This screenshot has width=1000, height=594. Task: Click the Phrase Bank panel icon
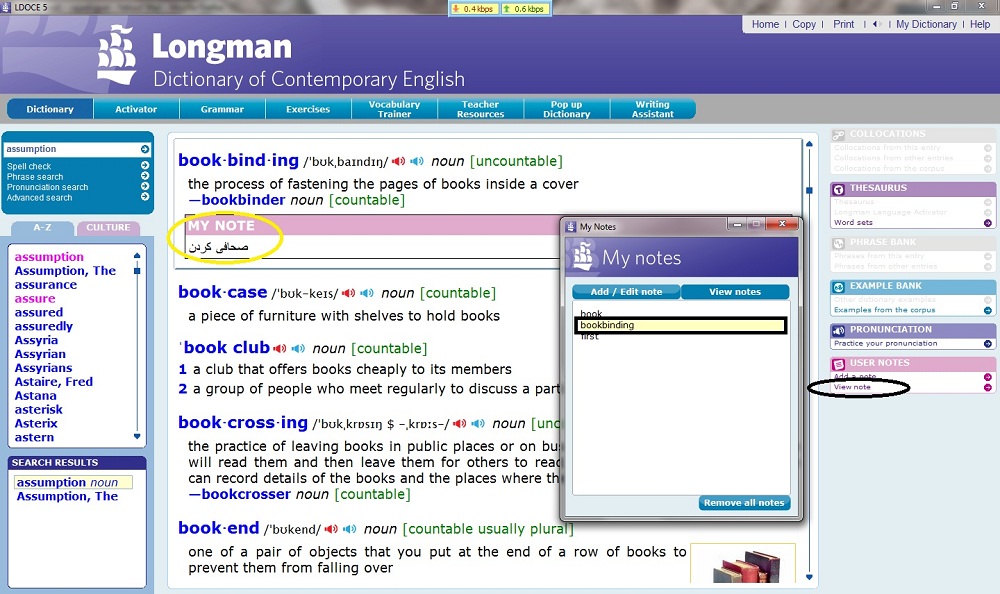(x=837, y=242)
